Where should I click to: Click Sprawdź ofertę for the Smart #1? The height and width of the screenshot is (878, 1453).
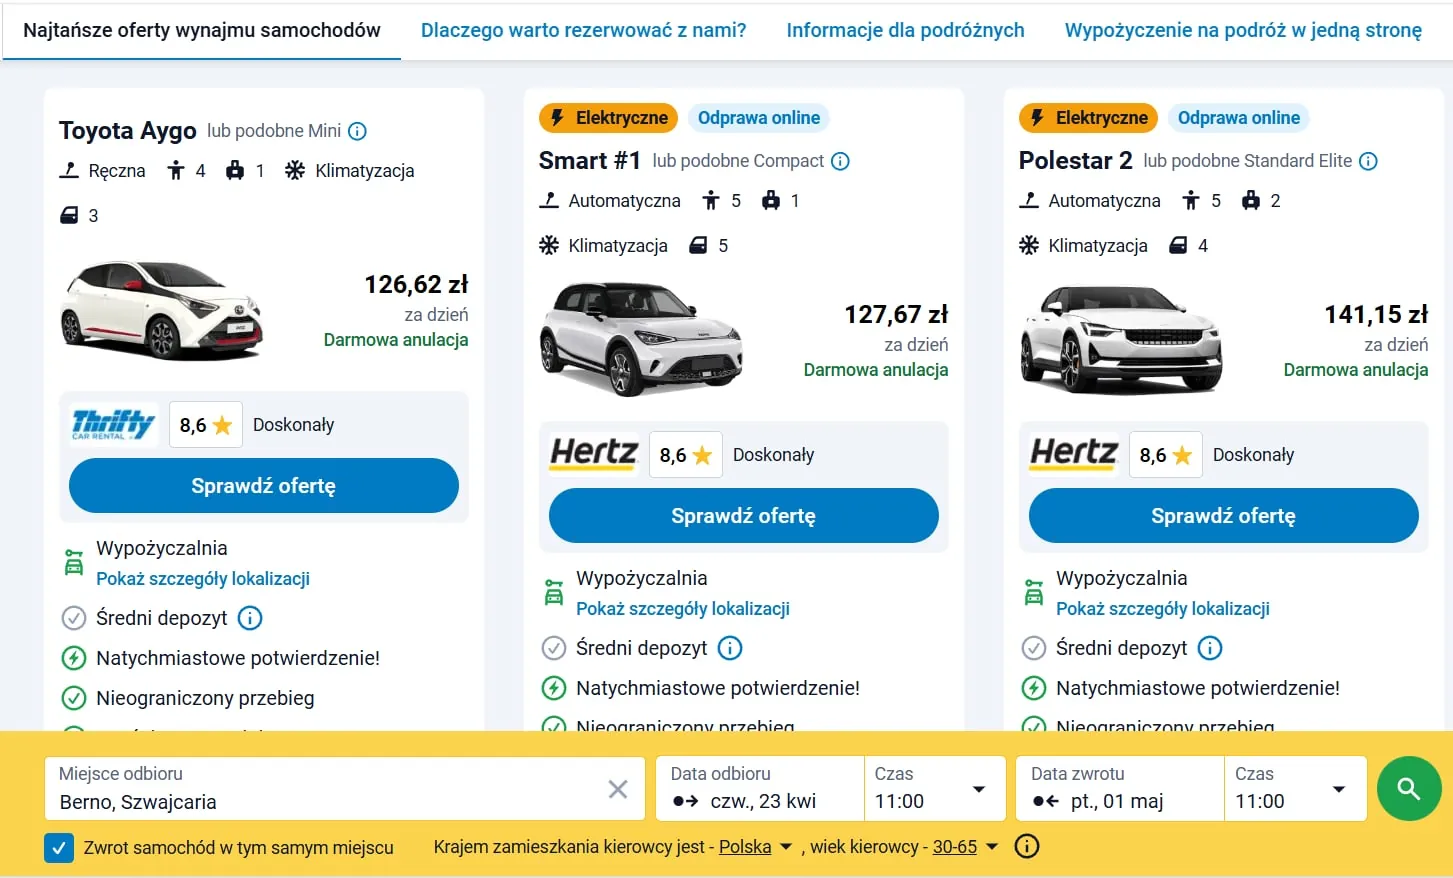point(743,515)
